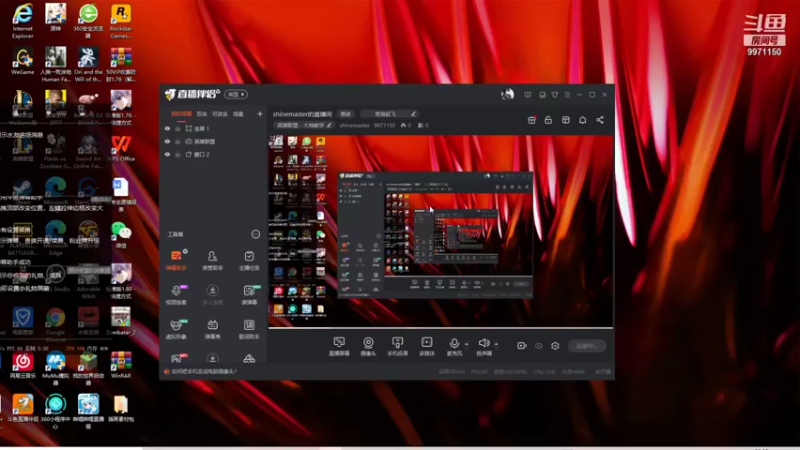
Task: Select the 窗口 2 source row
Action: pos(213,154)
